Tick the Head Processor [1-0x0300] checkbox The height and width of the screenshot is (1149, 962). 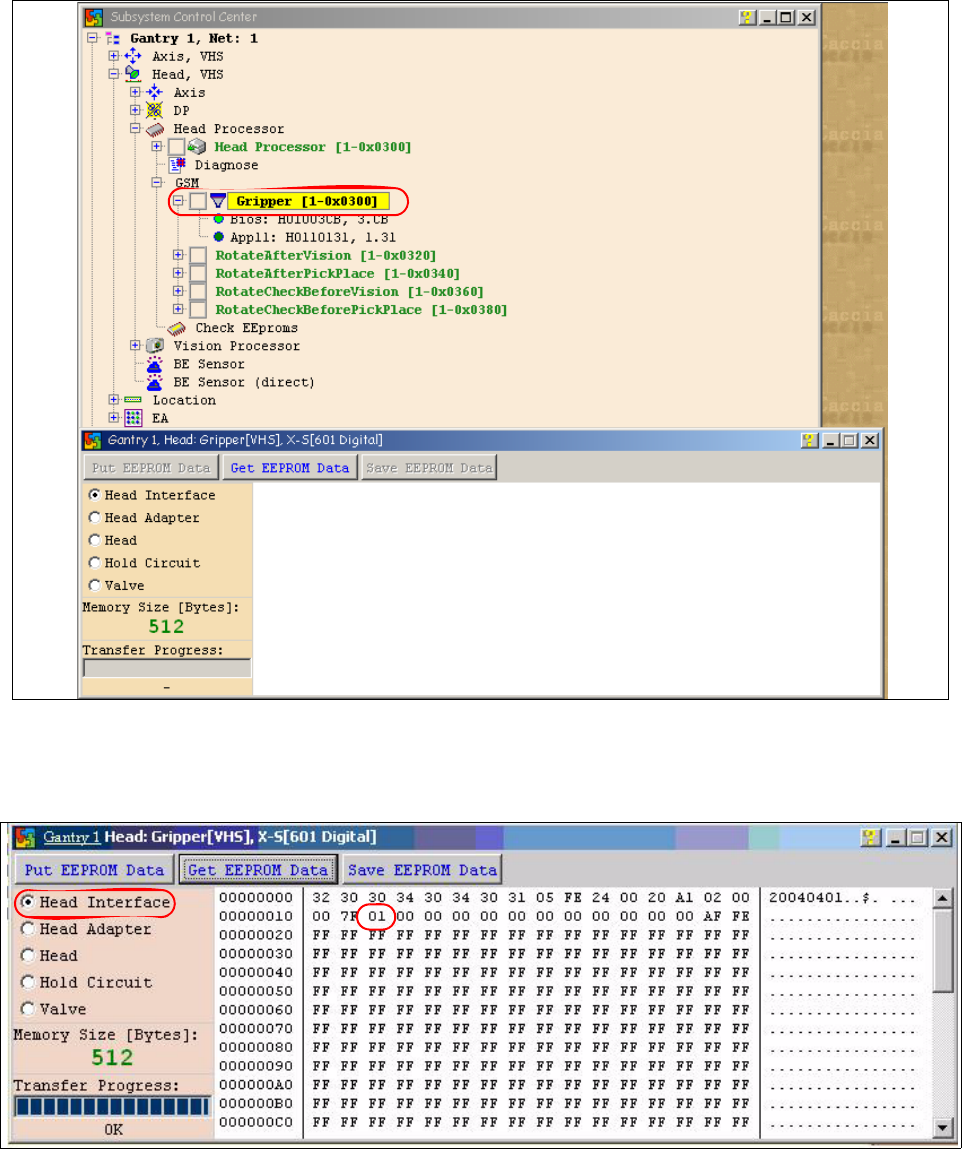pos(176,147)
